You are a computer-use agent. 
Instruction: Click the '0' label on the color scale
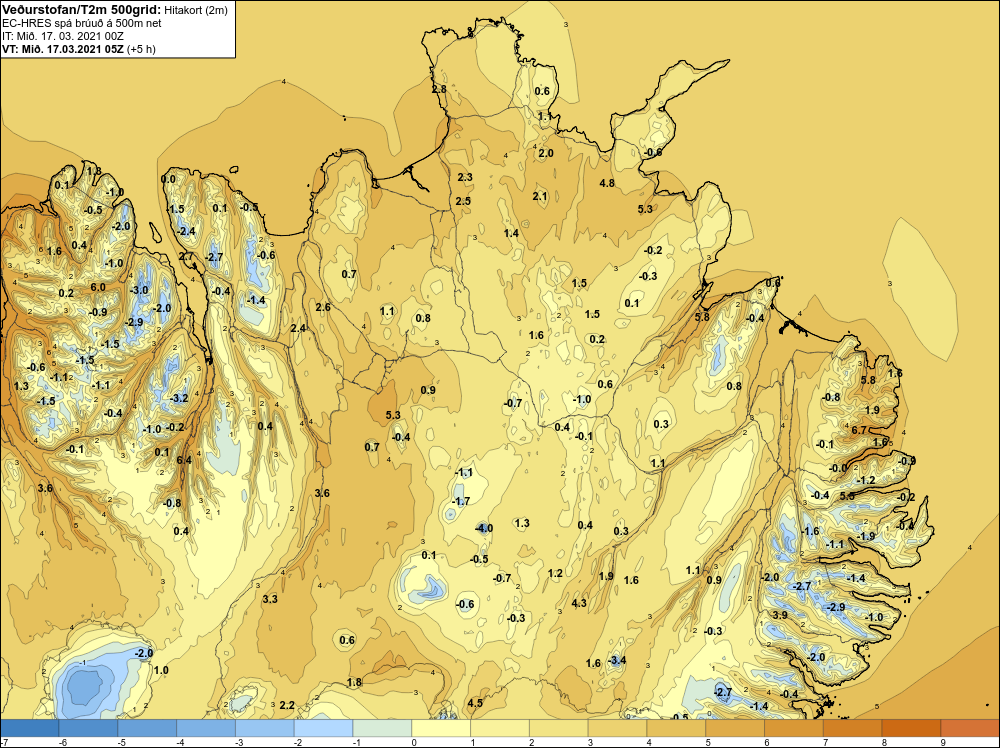(414, 742)
